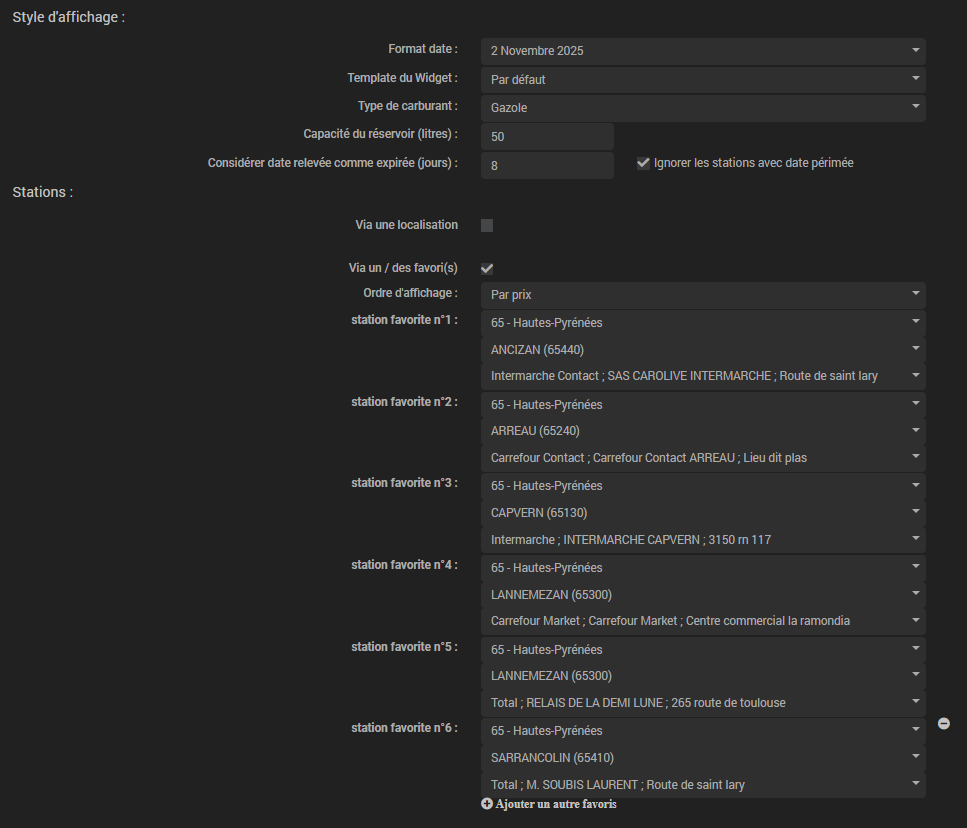The height and width of the screenshot is (828, 967).
Task: Open the Template du Widget dropdown
Action: click(703, 79)
